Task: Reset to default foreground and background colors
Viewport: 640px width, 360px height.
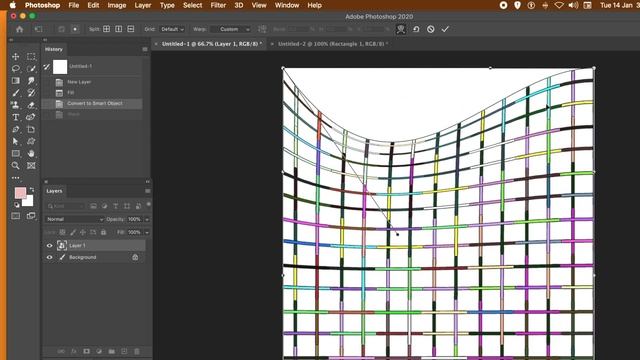Action: (x=16, y=204)
